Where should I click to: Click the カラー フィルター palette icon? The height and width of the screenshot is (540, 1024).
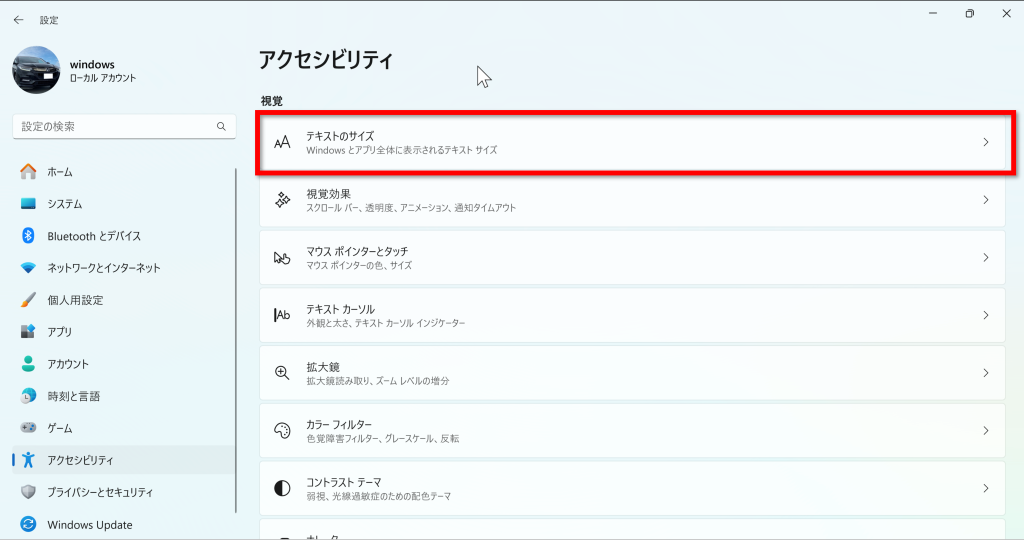tap(282, 430)
